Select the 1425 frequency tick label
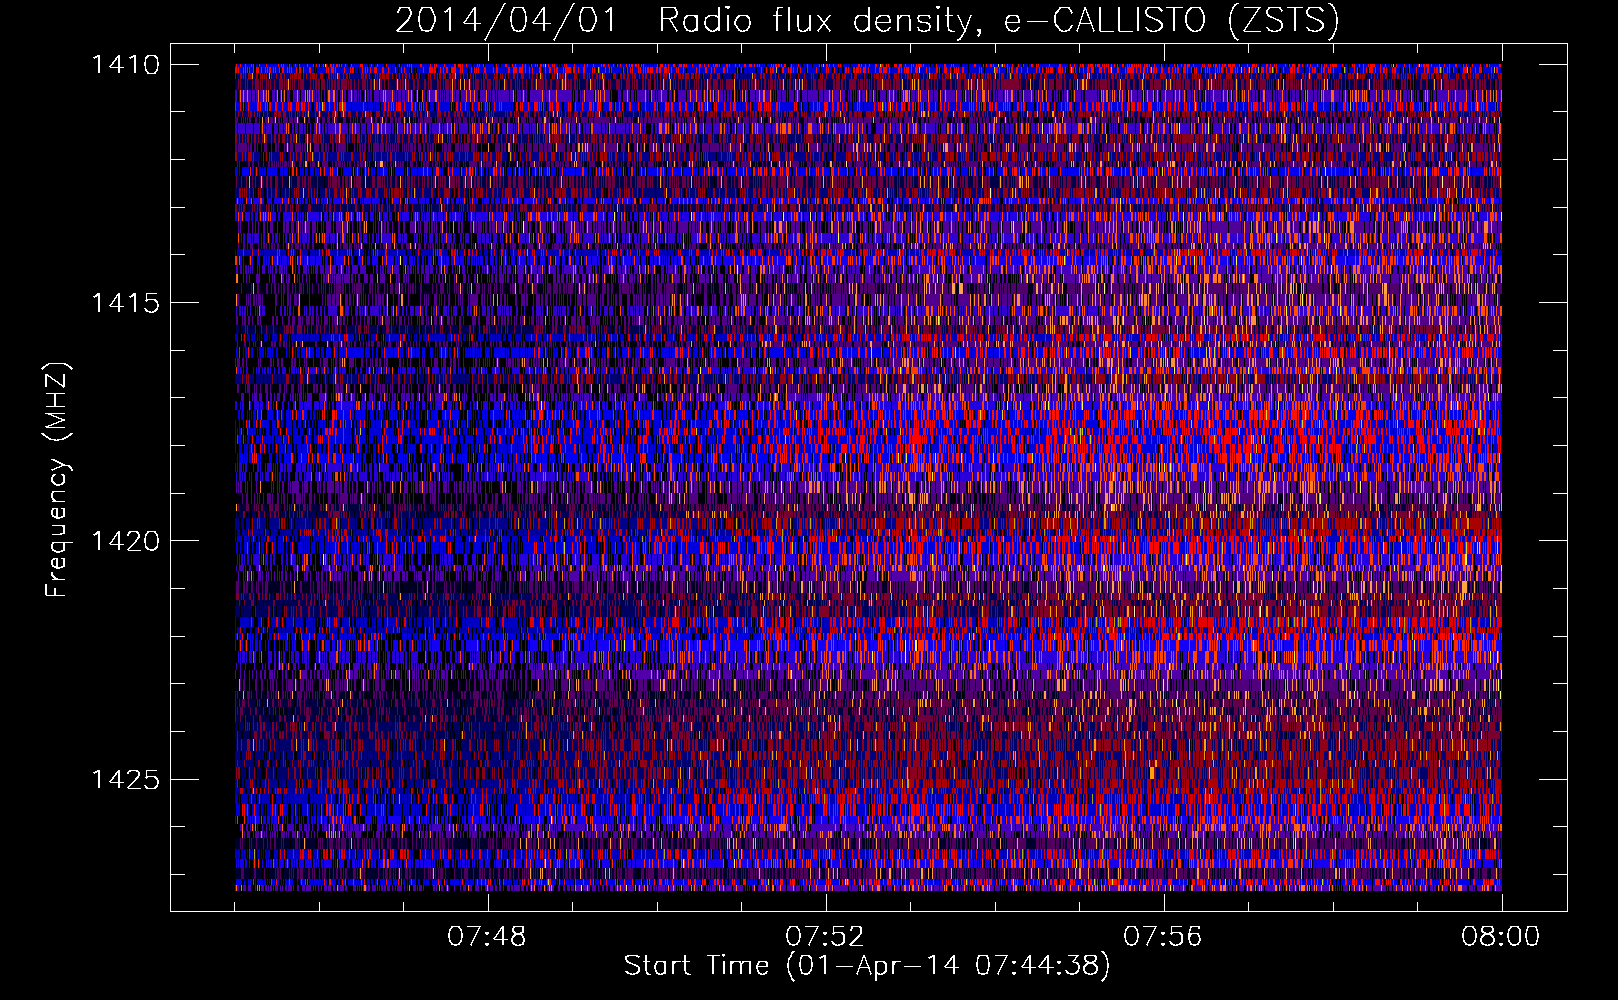Viewport: 1618px width, 1000px height. 125,779
